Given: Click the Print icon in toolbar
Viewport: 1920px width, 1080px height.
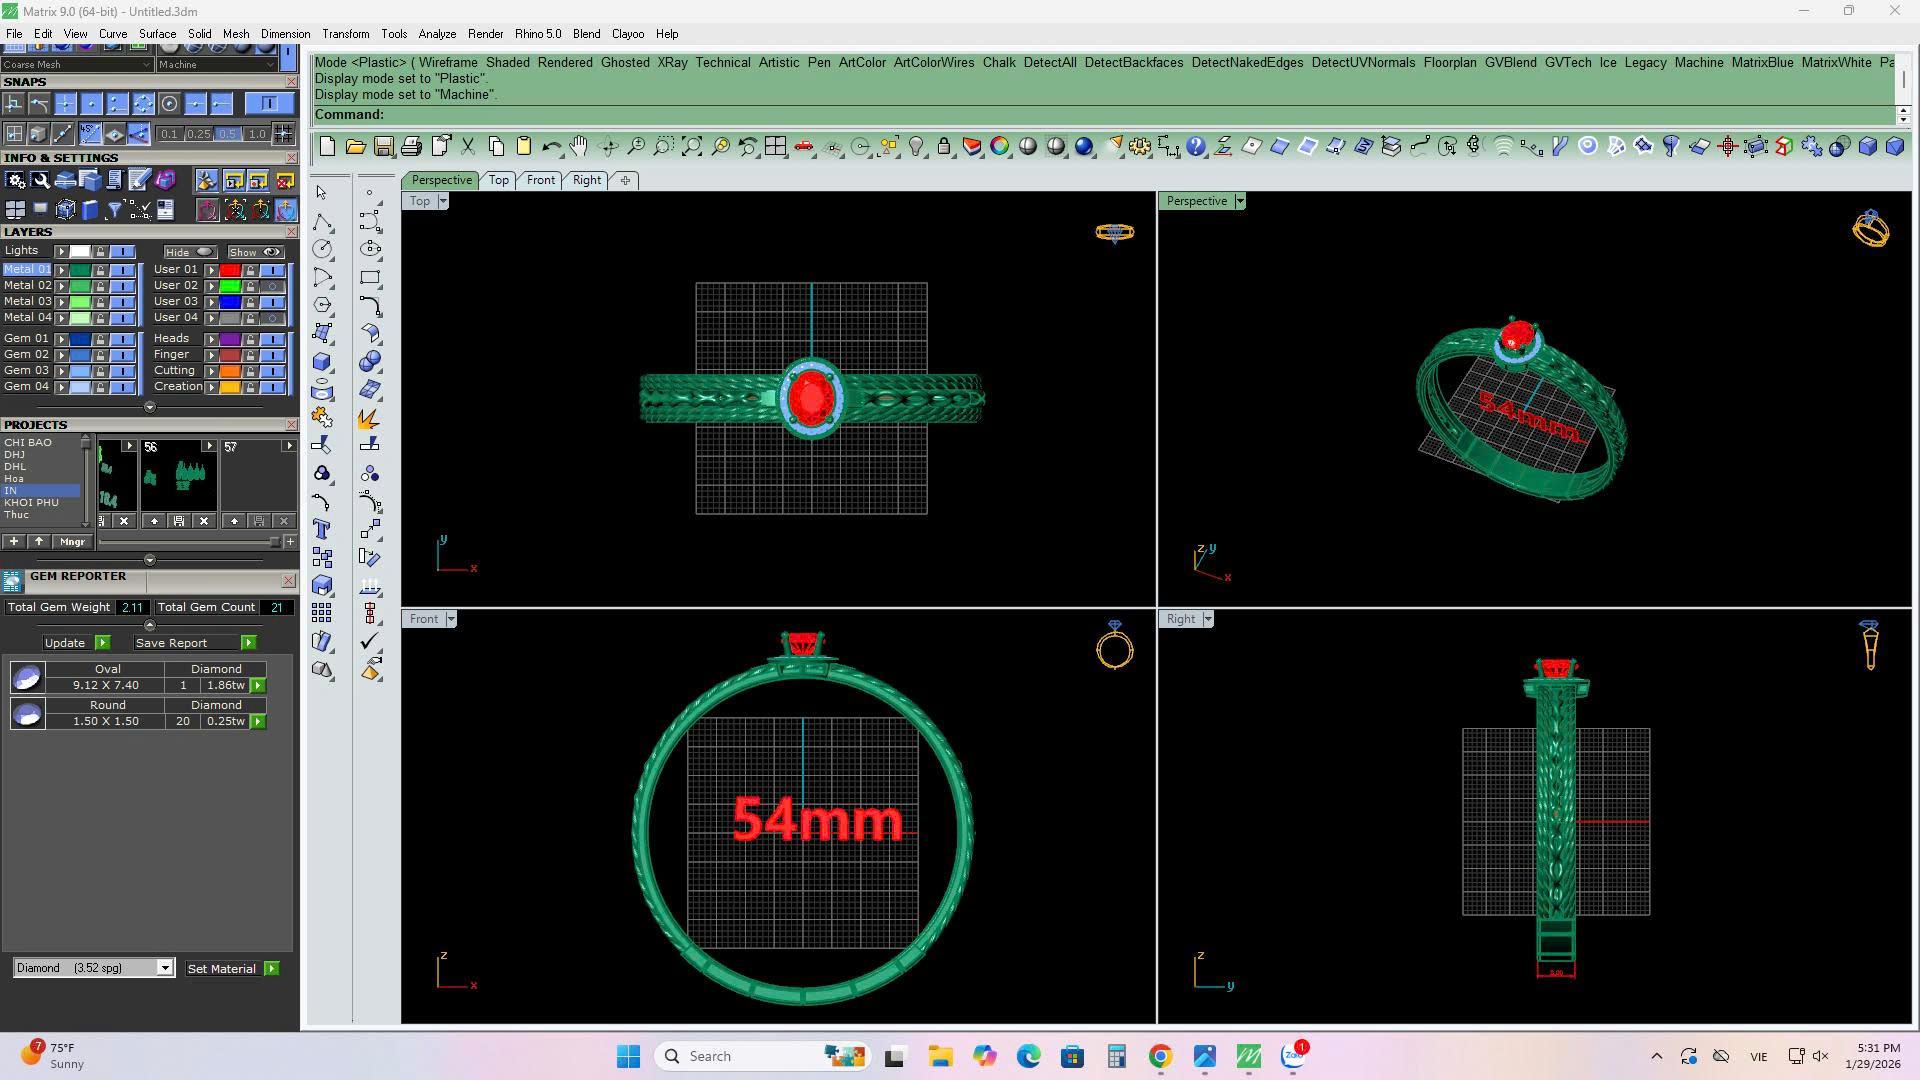Looking at the screenshot, I should [x=411, y=147].
